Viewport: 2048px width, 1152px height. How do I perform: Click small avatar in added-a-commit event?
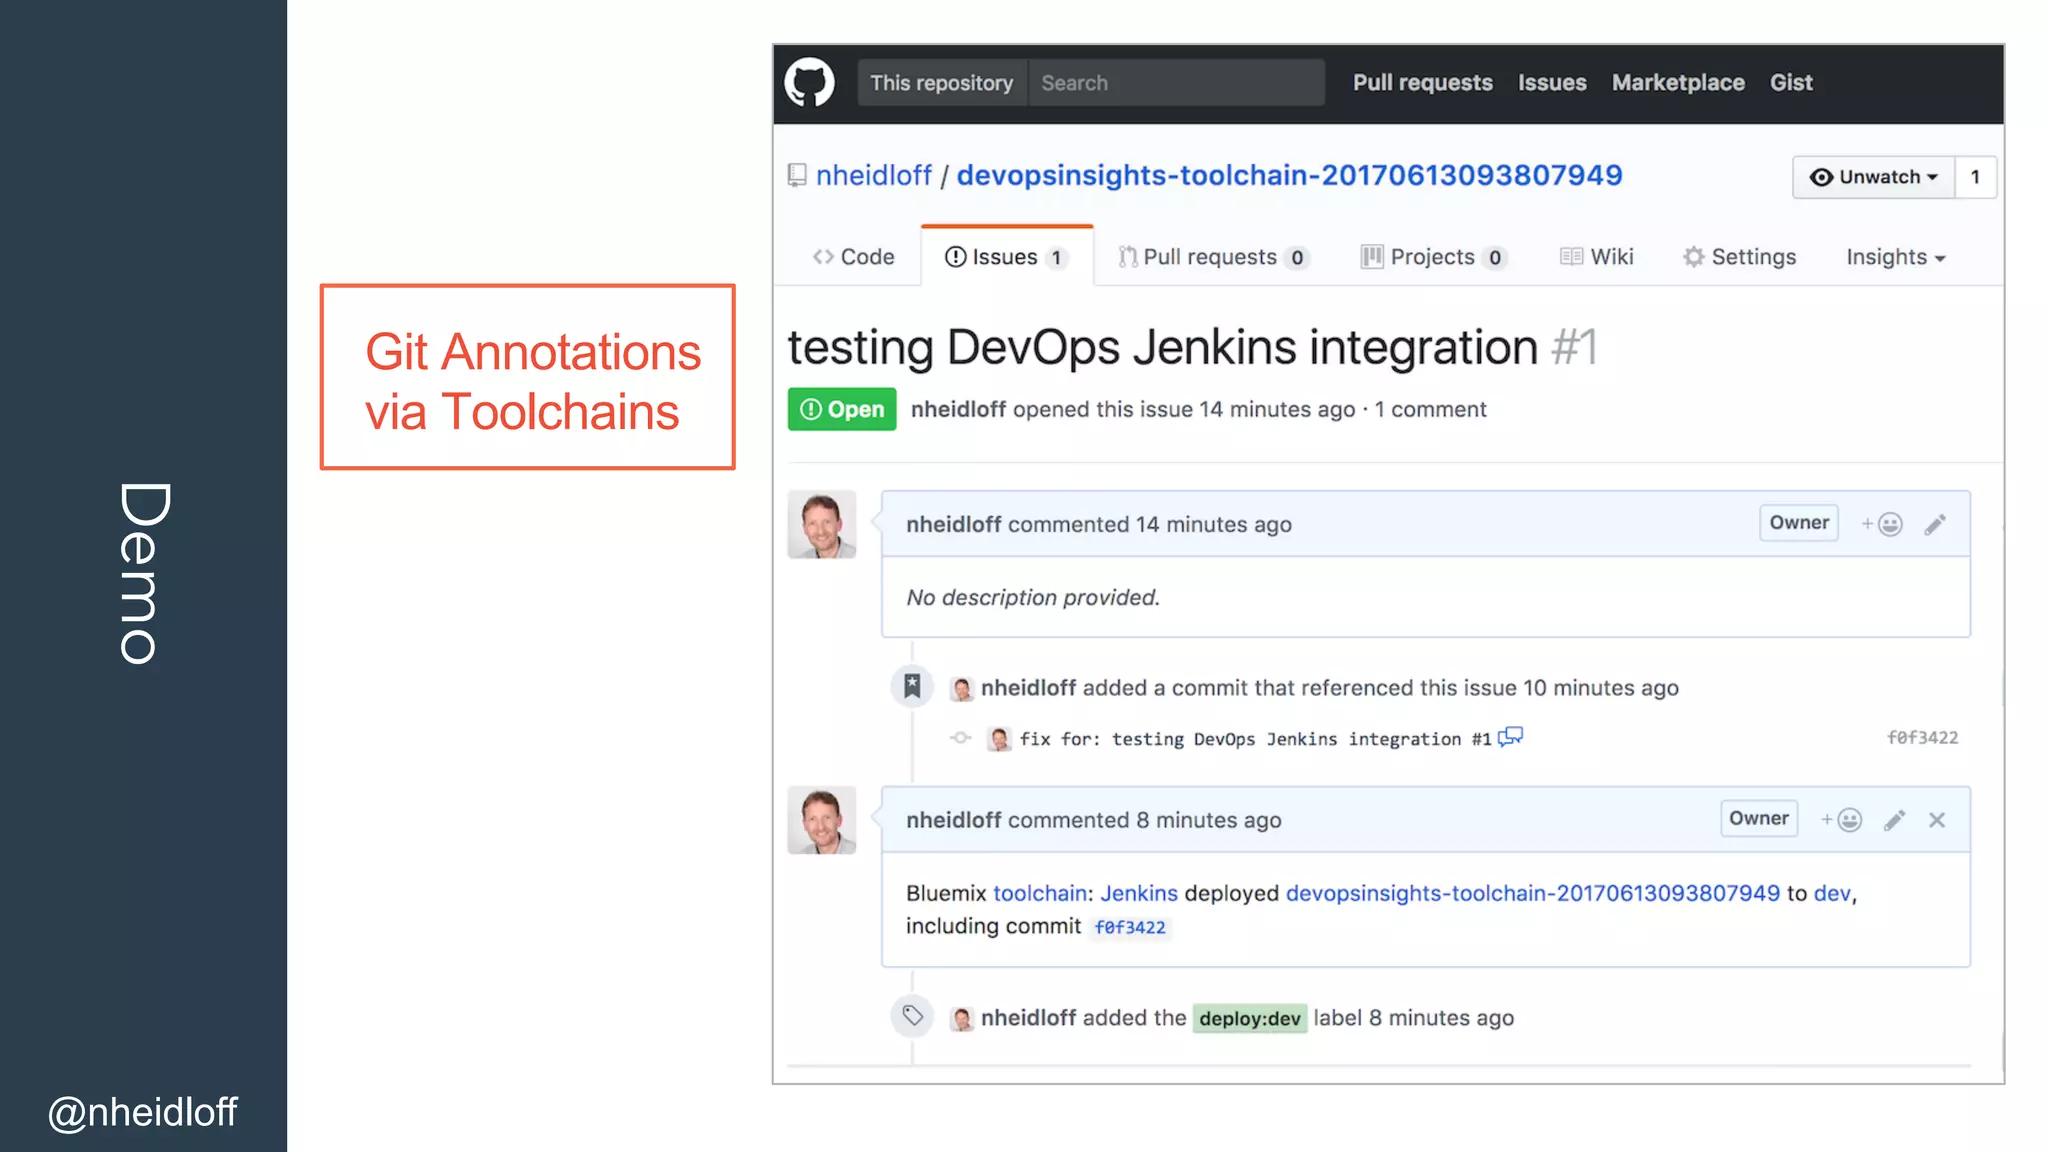pos(962,688)
